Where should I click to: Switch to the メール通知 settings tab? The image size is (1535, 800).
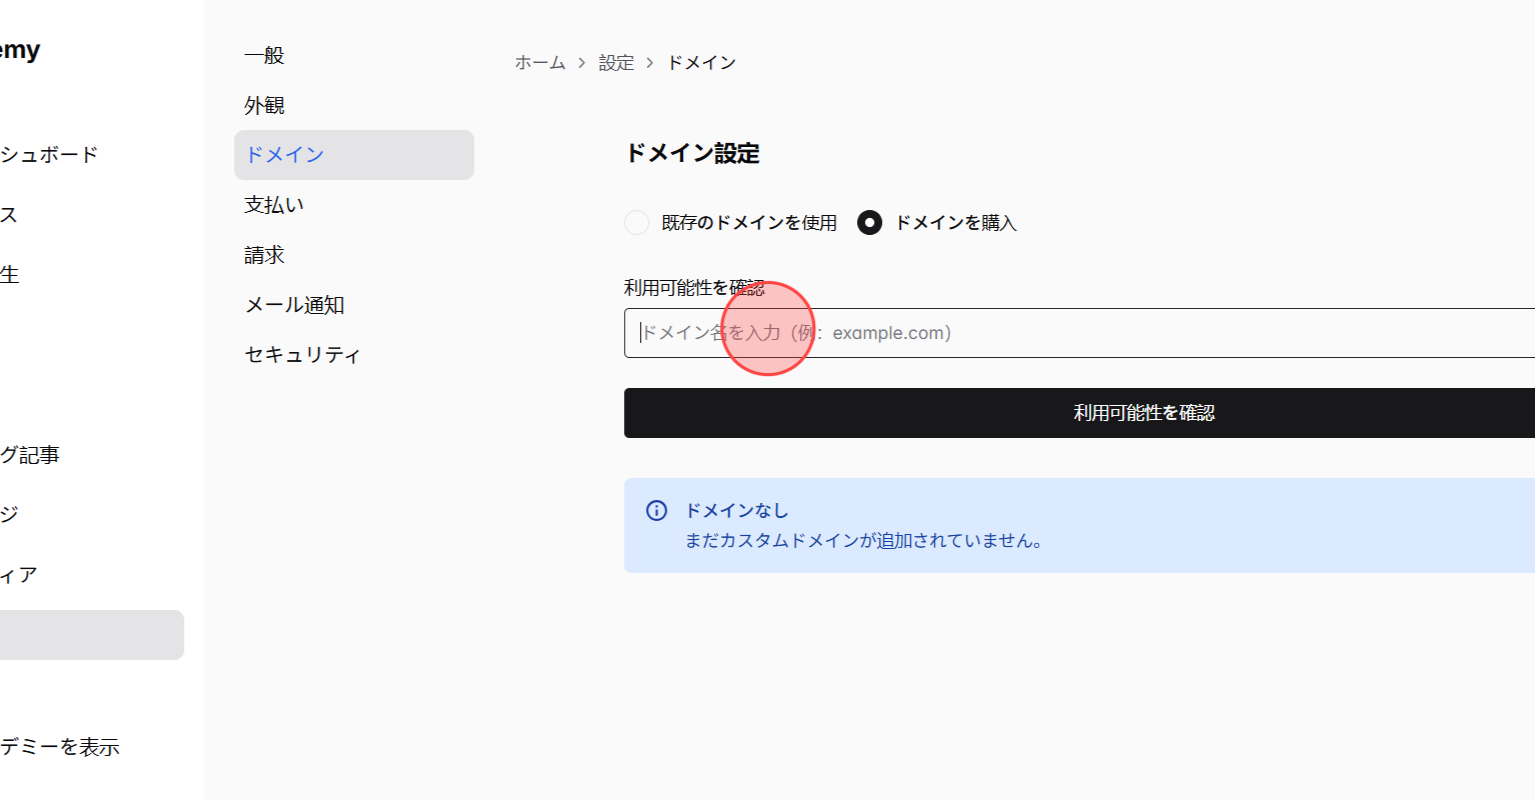[x=294, y=305]
